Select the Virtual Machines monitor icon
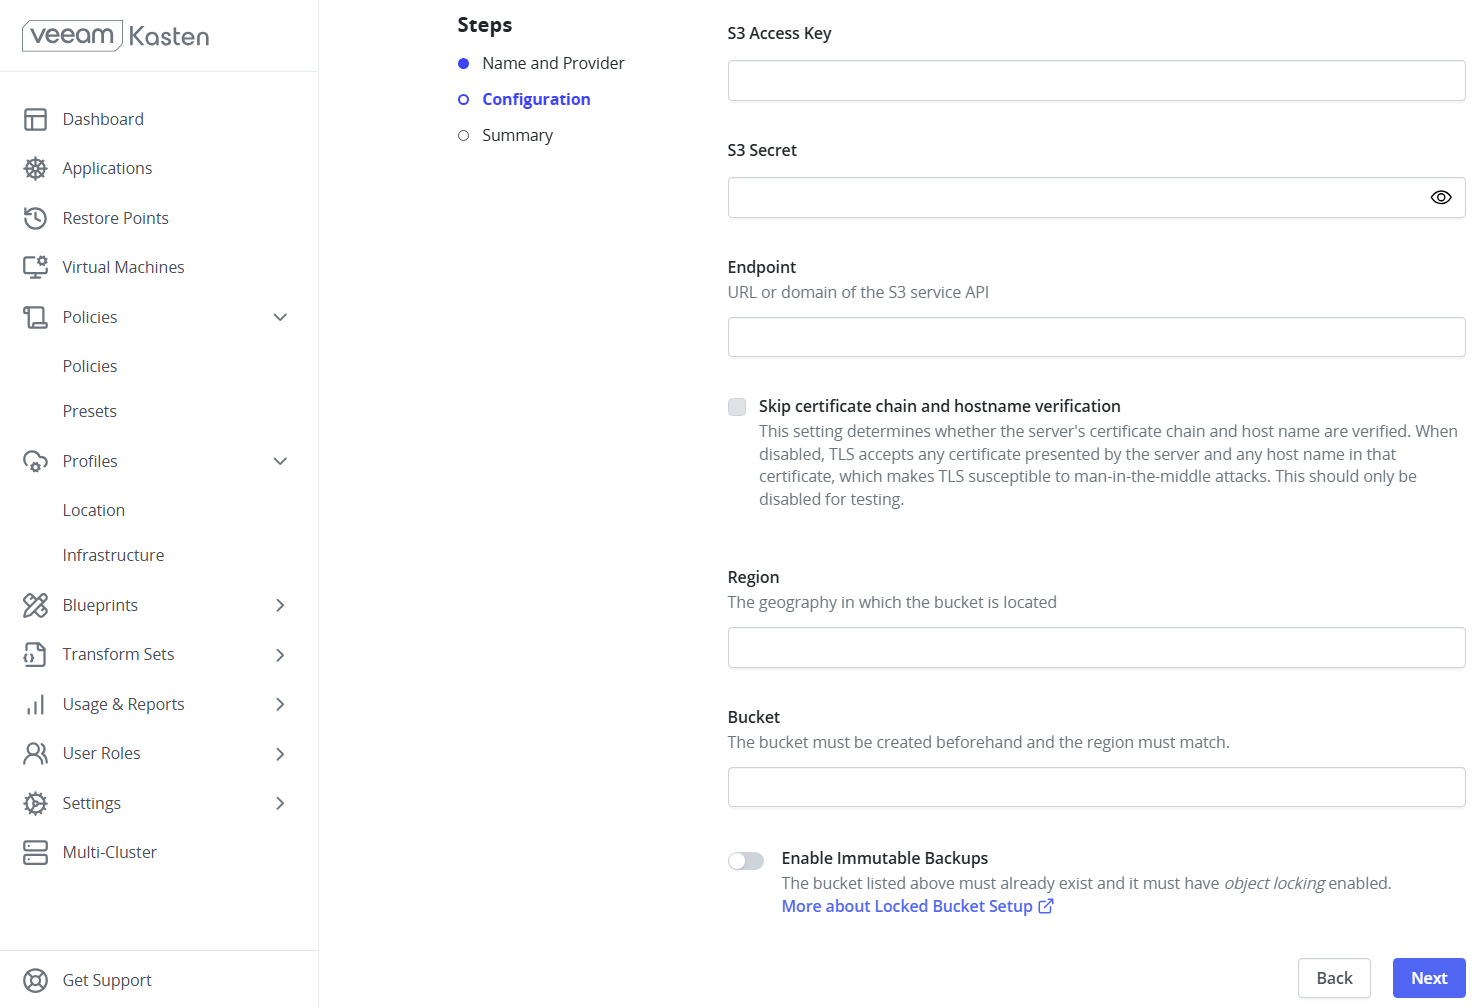The width and height of the screenshot is (1482, 1008). tap(35, 267)
